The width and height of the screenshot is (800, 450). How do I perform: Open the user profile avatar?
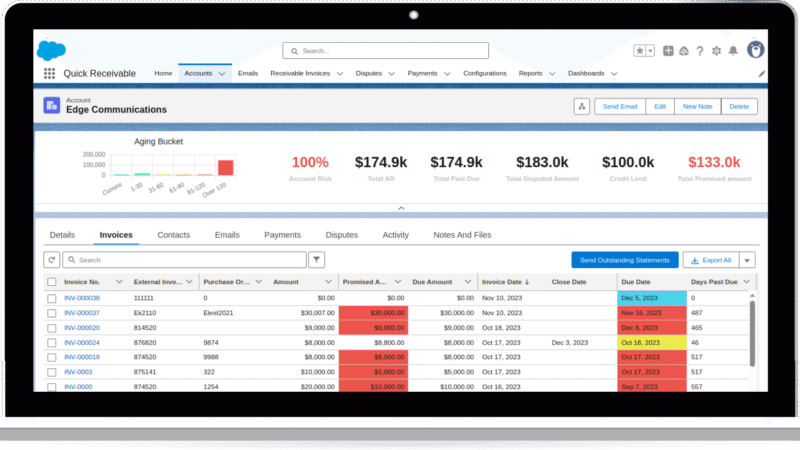[756, 50]
